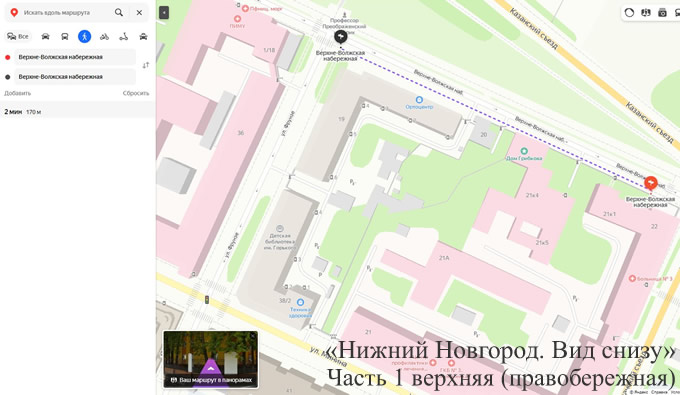Click the magnifier search icon
Viewport: 680px width, 395px height.
point(118,13)
